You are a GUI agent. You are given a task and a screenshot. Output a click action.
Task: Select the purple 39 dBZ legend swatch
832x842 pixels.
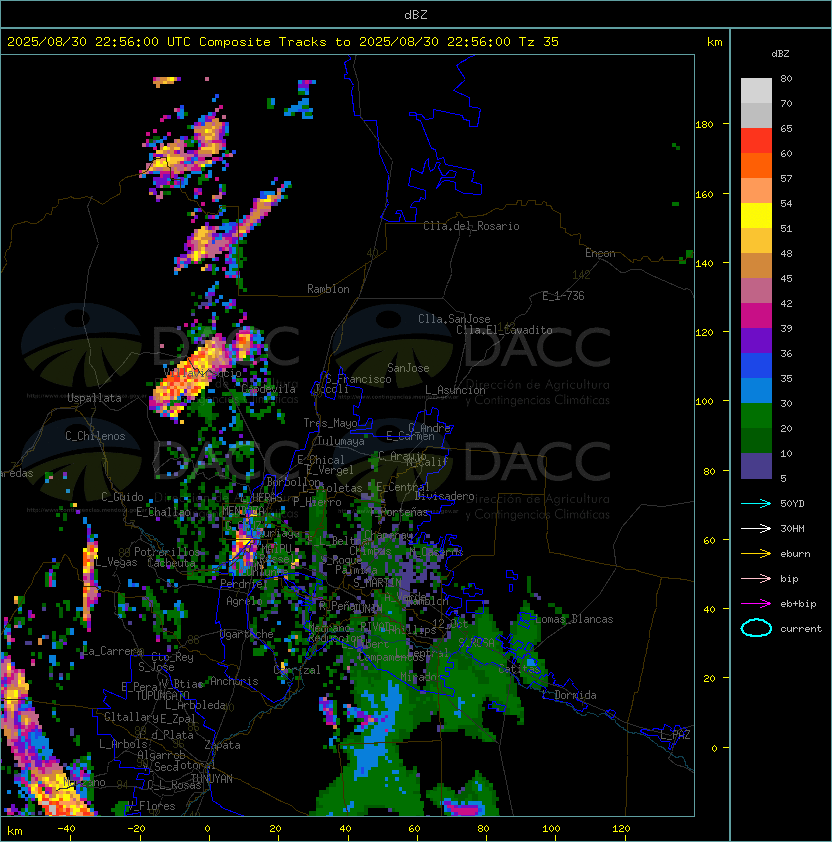coord(756,340)
